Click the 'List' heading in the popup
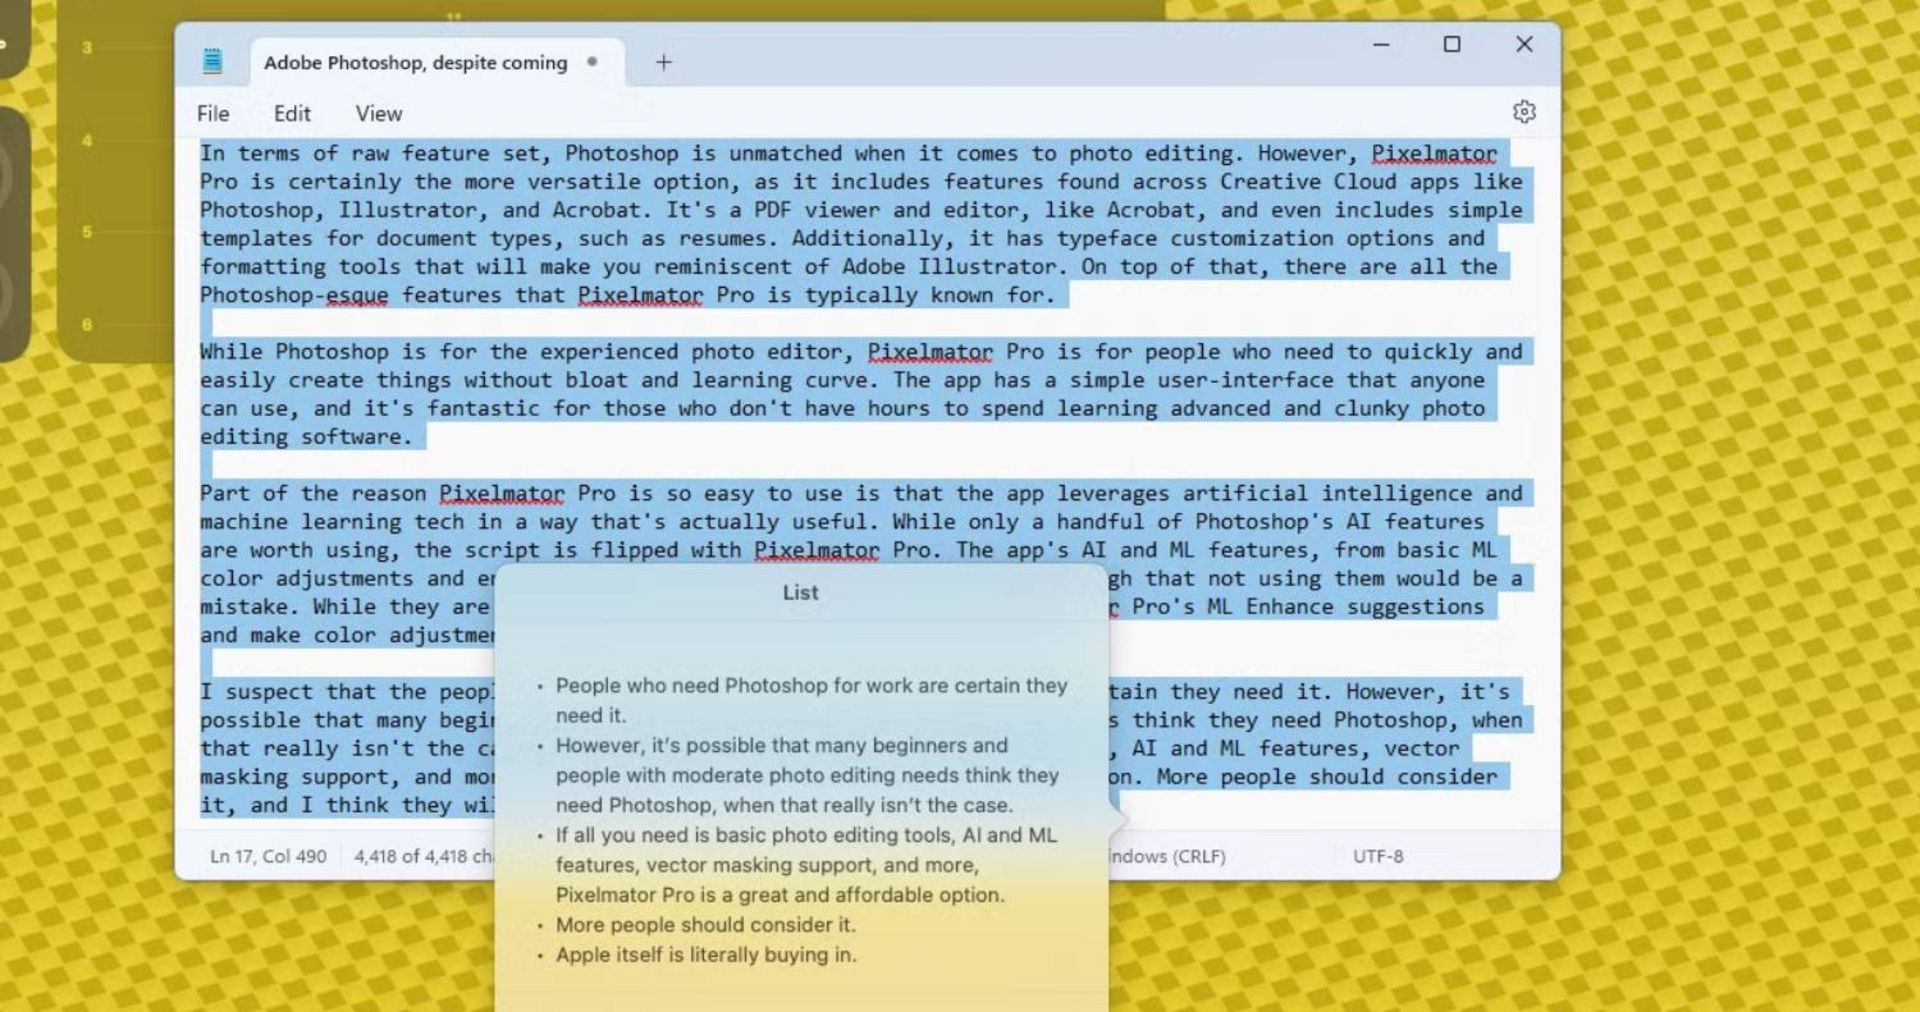1920x1012 pixels. (x=800, y=592)
